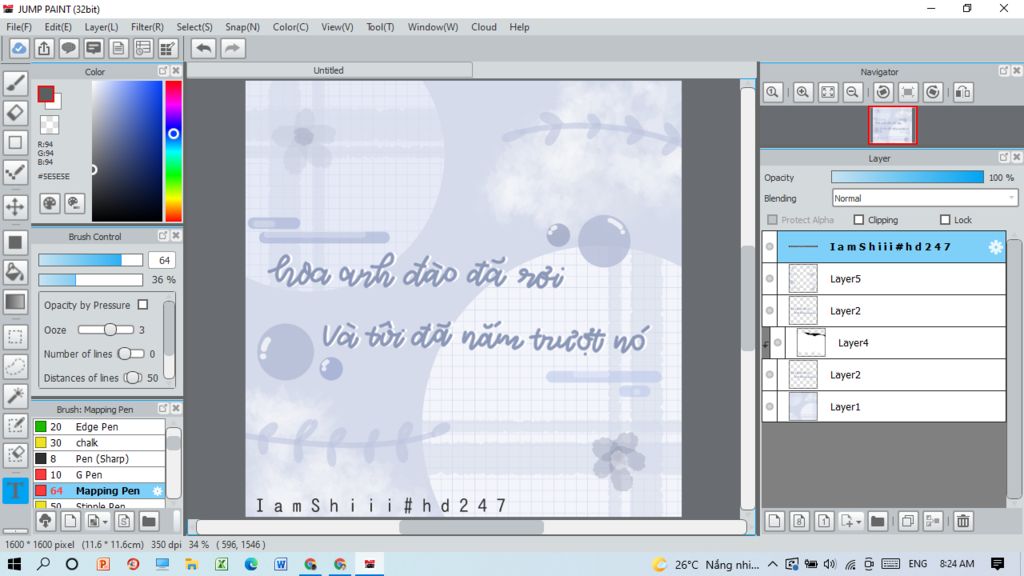Adjust the Ooze slider
1024x576 pixels.
pyautogui.click(x=106, y=330)
